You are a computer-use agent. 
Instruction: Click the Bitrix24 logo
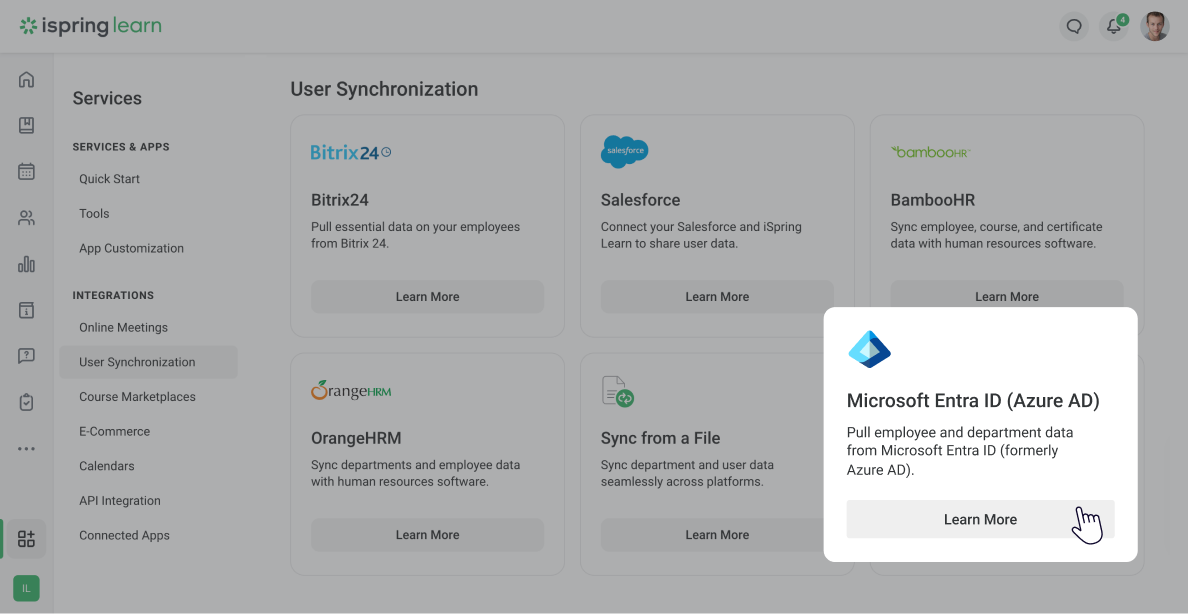click(x=351, y=152)
